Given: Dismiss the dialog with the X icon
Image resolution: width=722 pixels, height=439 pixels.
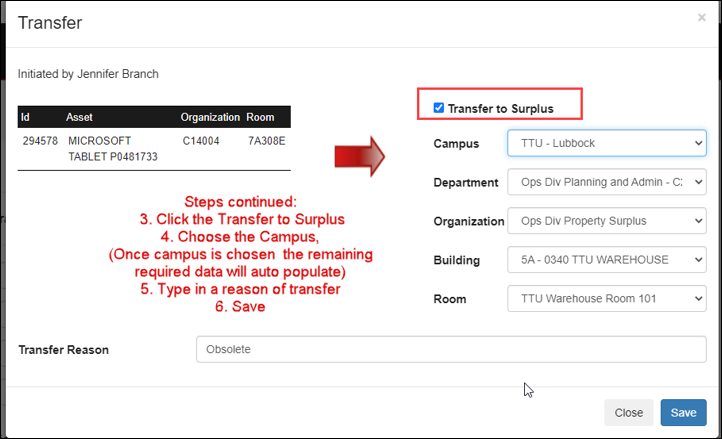Looking at the screenshot, I should point(701,18).
